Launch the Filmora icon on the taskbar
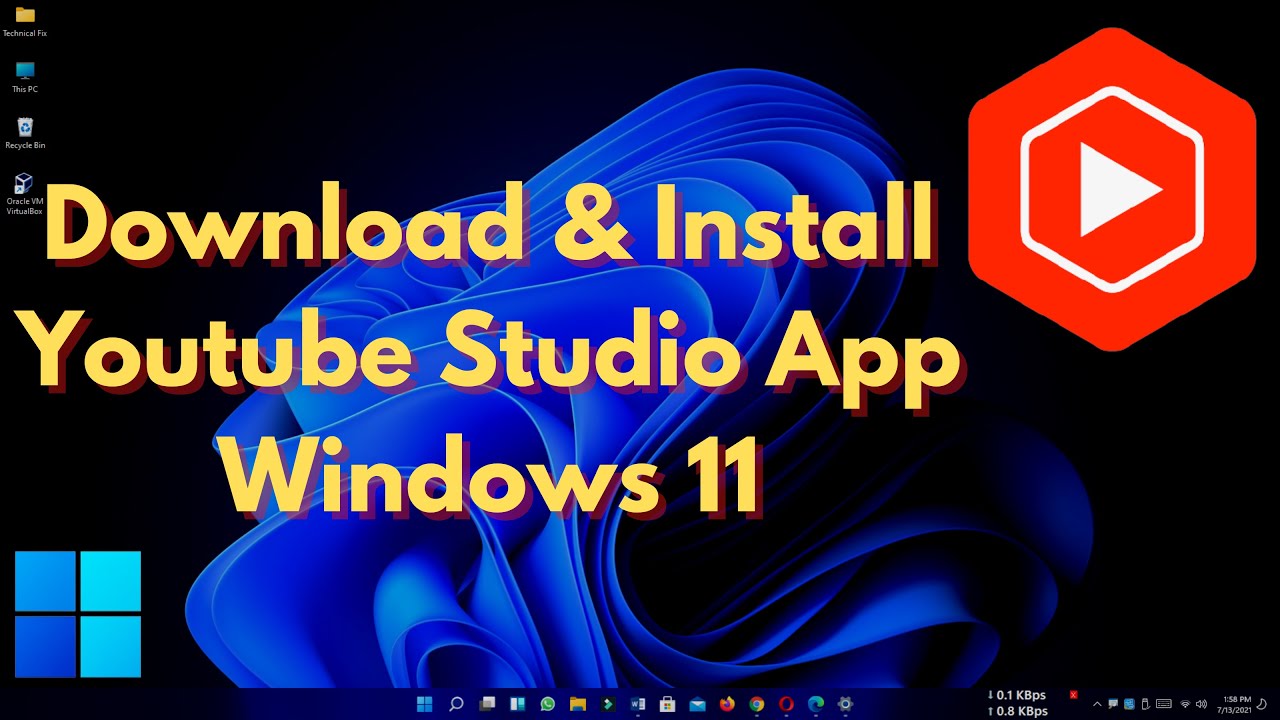This screenshot has width=1280, height=720. tap(607, 704)
